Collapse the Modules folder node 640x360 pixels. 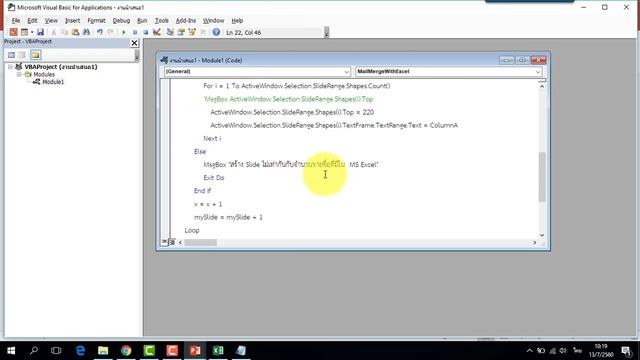[19, 74]
